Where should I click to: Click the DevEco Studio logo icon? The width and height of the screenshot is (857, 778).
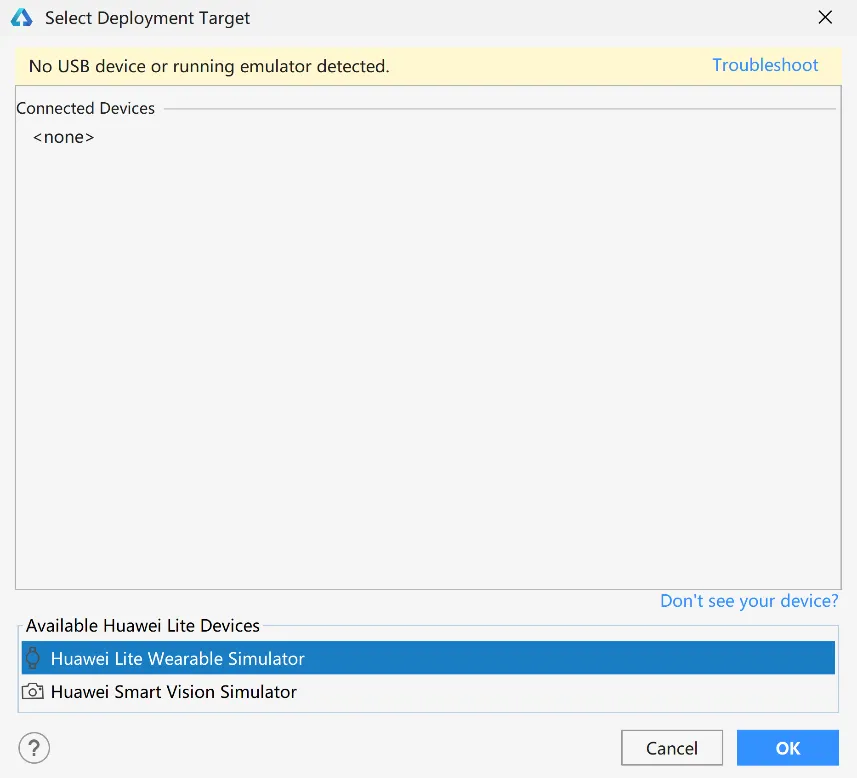coord(22,17)
